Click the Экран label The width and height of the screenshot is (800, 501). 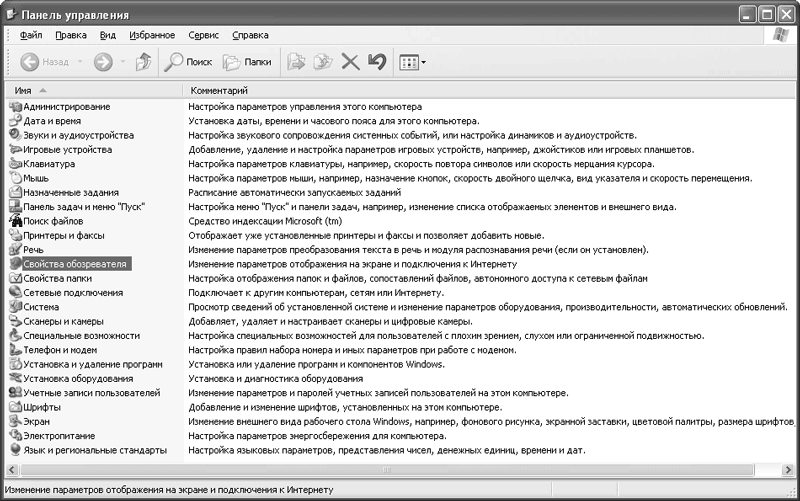(x=37, y=421)
